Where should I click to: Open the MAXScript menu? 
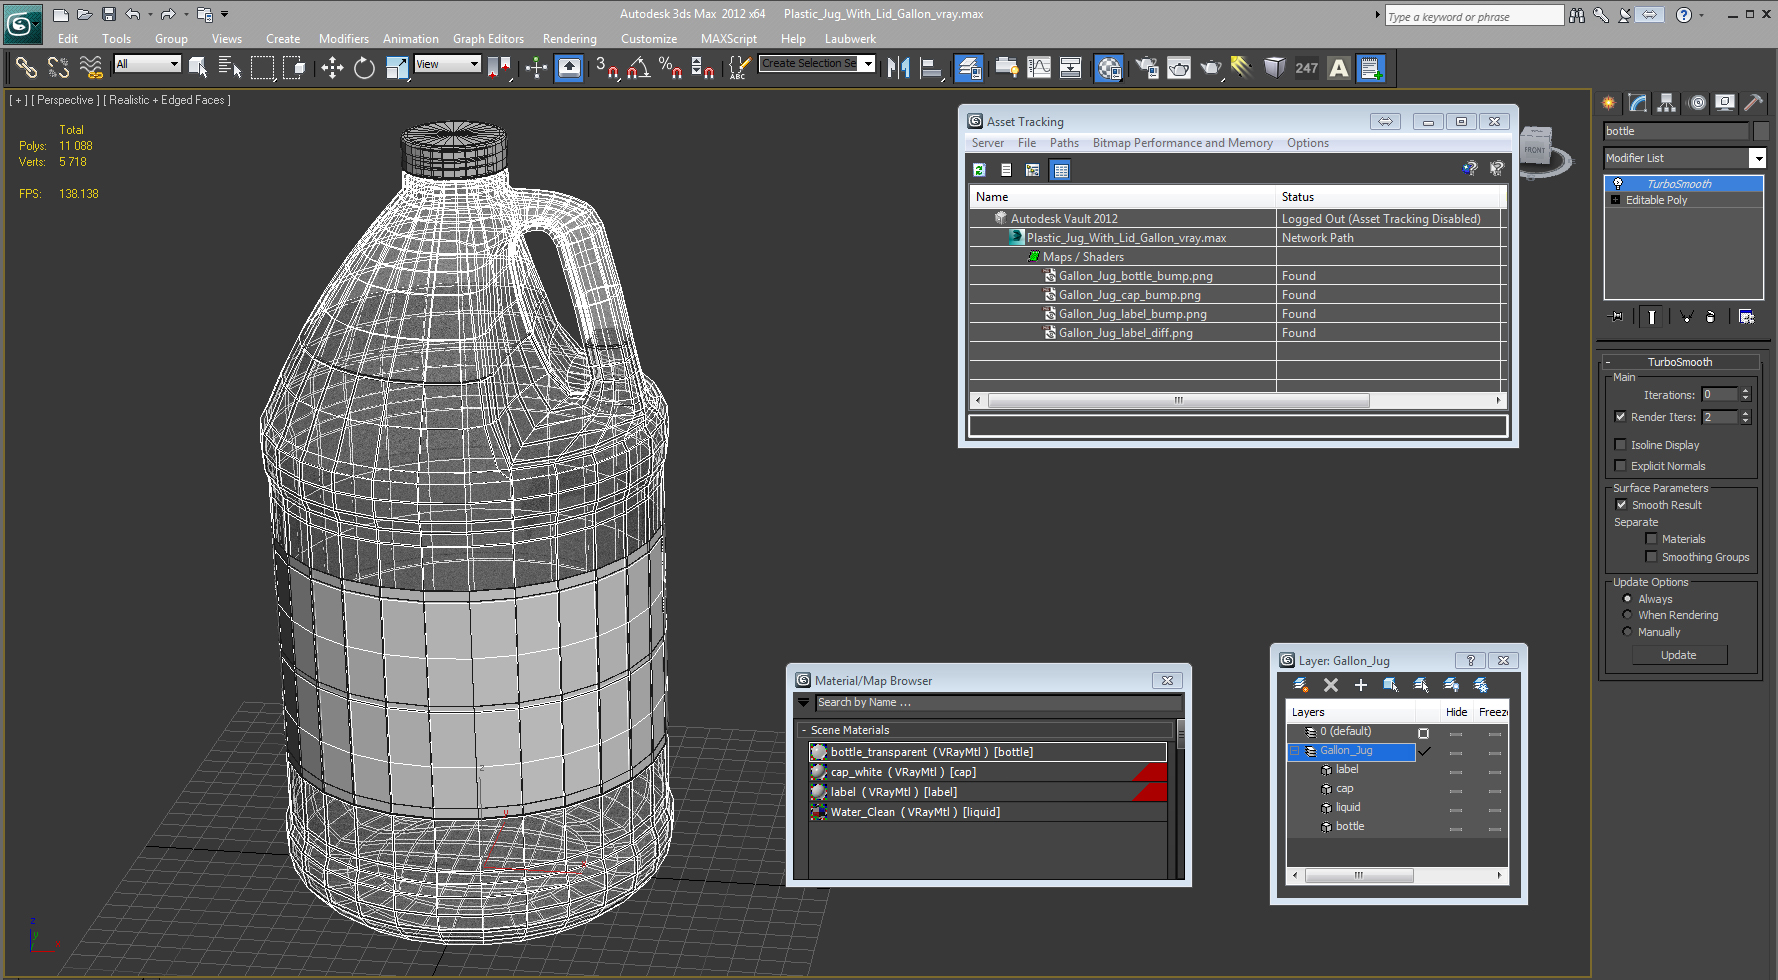[729, 39]
